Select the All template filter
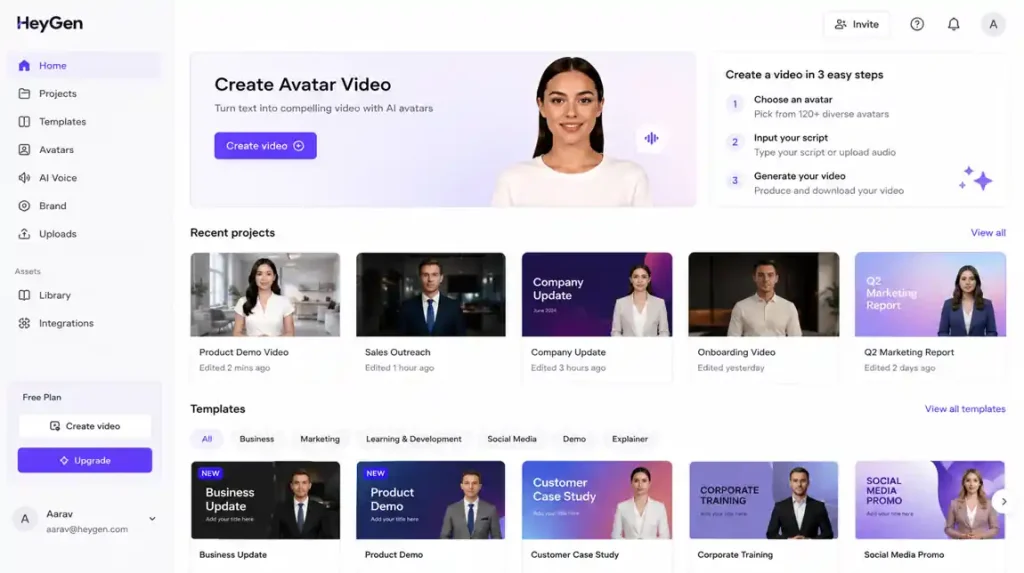 pyautogui.click(x=206, y=439)
